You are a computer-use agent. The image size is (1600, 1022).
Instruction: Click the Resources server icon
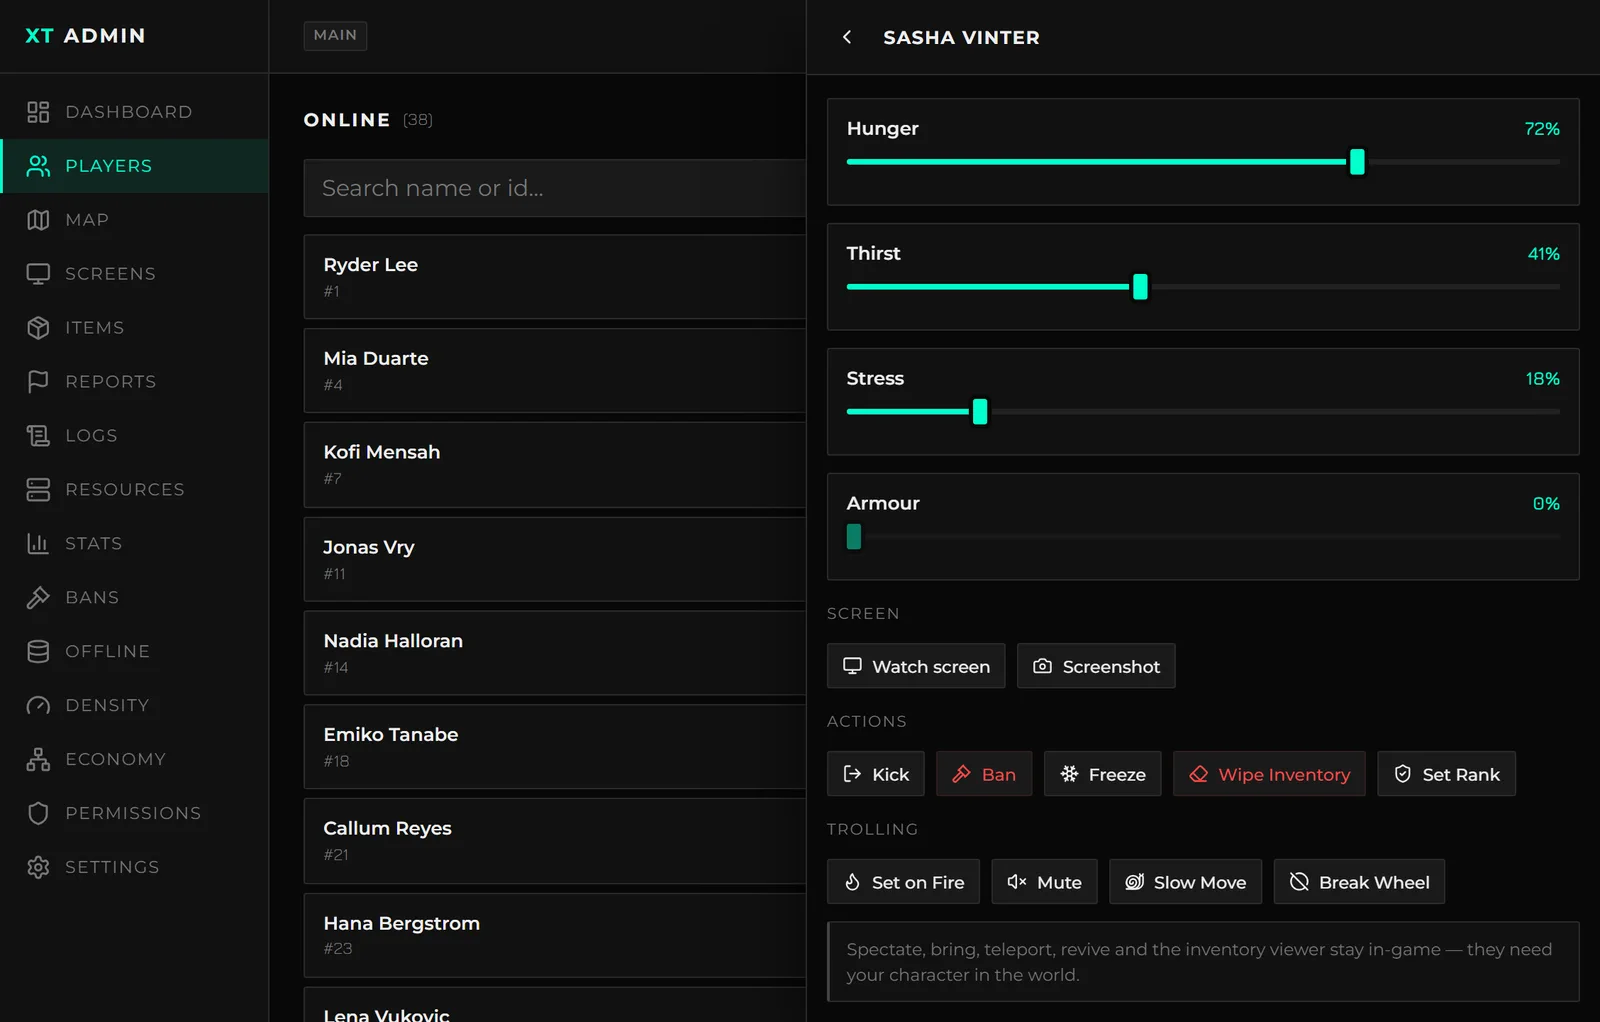pos(38,490)
